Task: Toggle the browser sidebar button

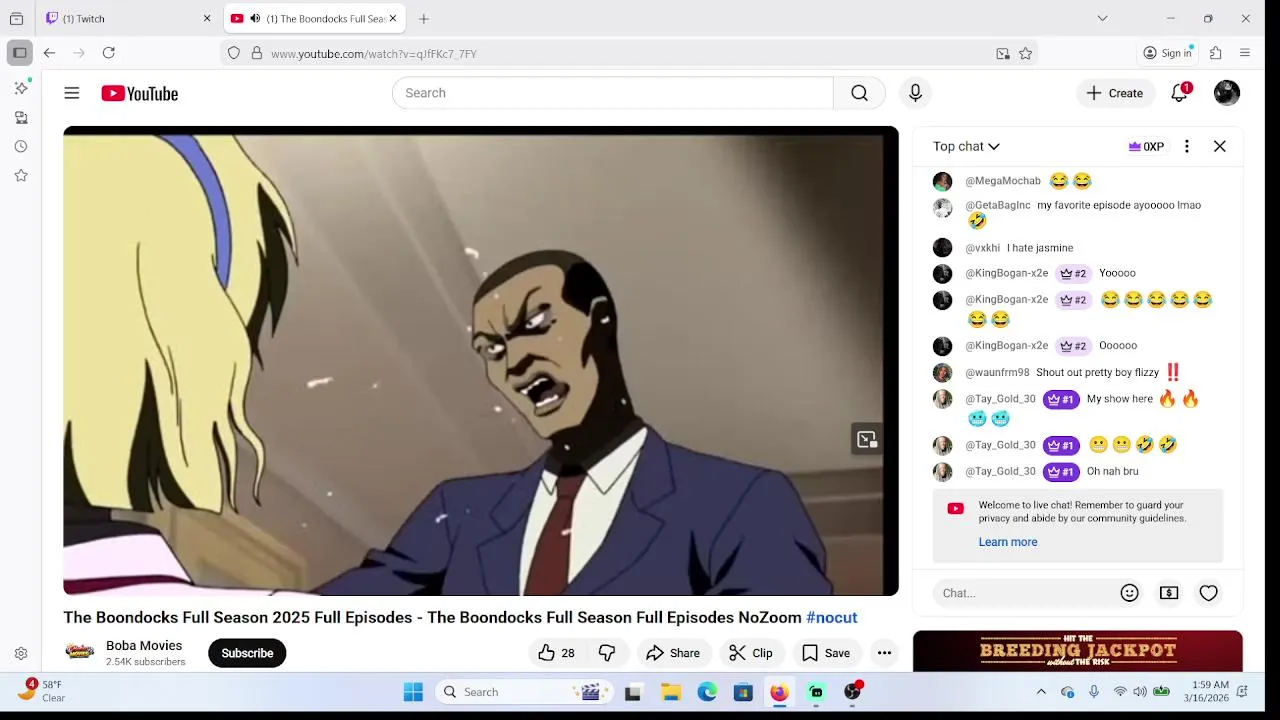Action: (x=19, y=53)
